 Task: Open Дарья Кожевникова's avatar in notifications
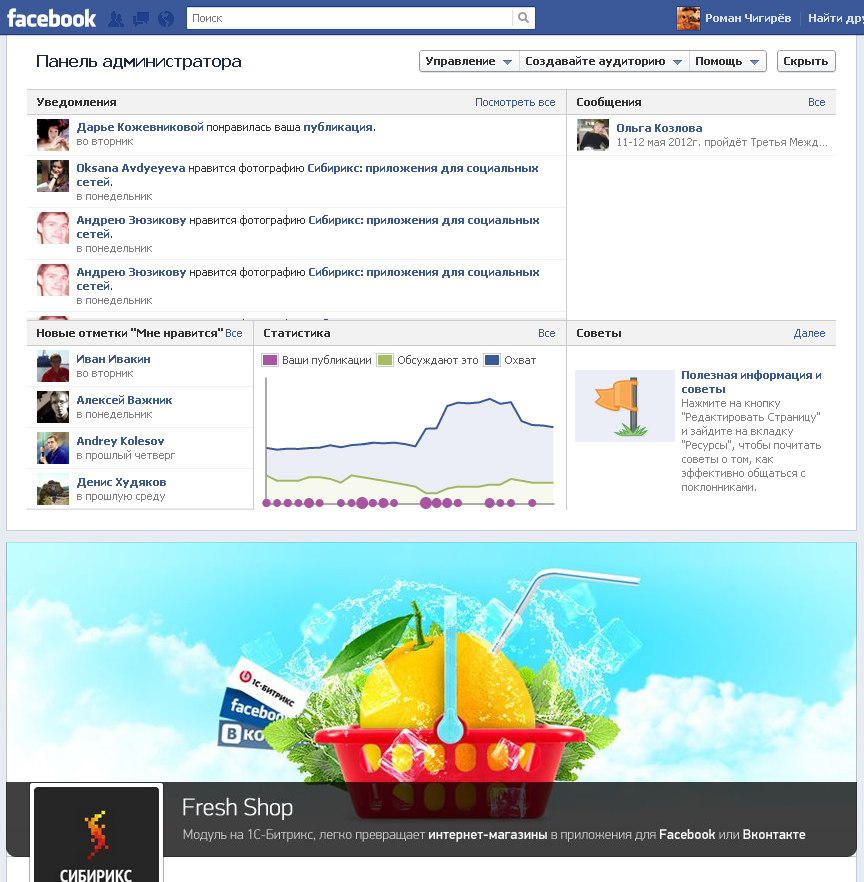[x=53, y=134]
